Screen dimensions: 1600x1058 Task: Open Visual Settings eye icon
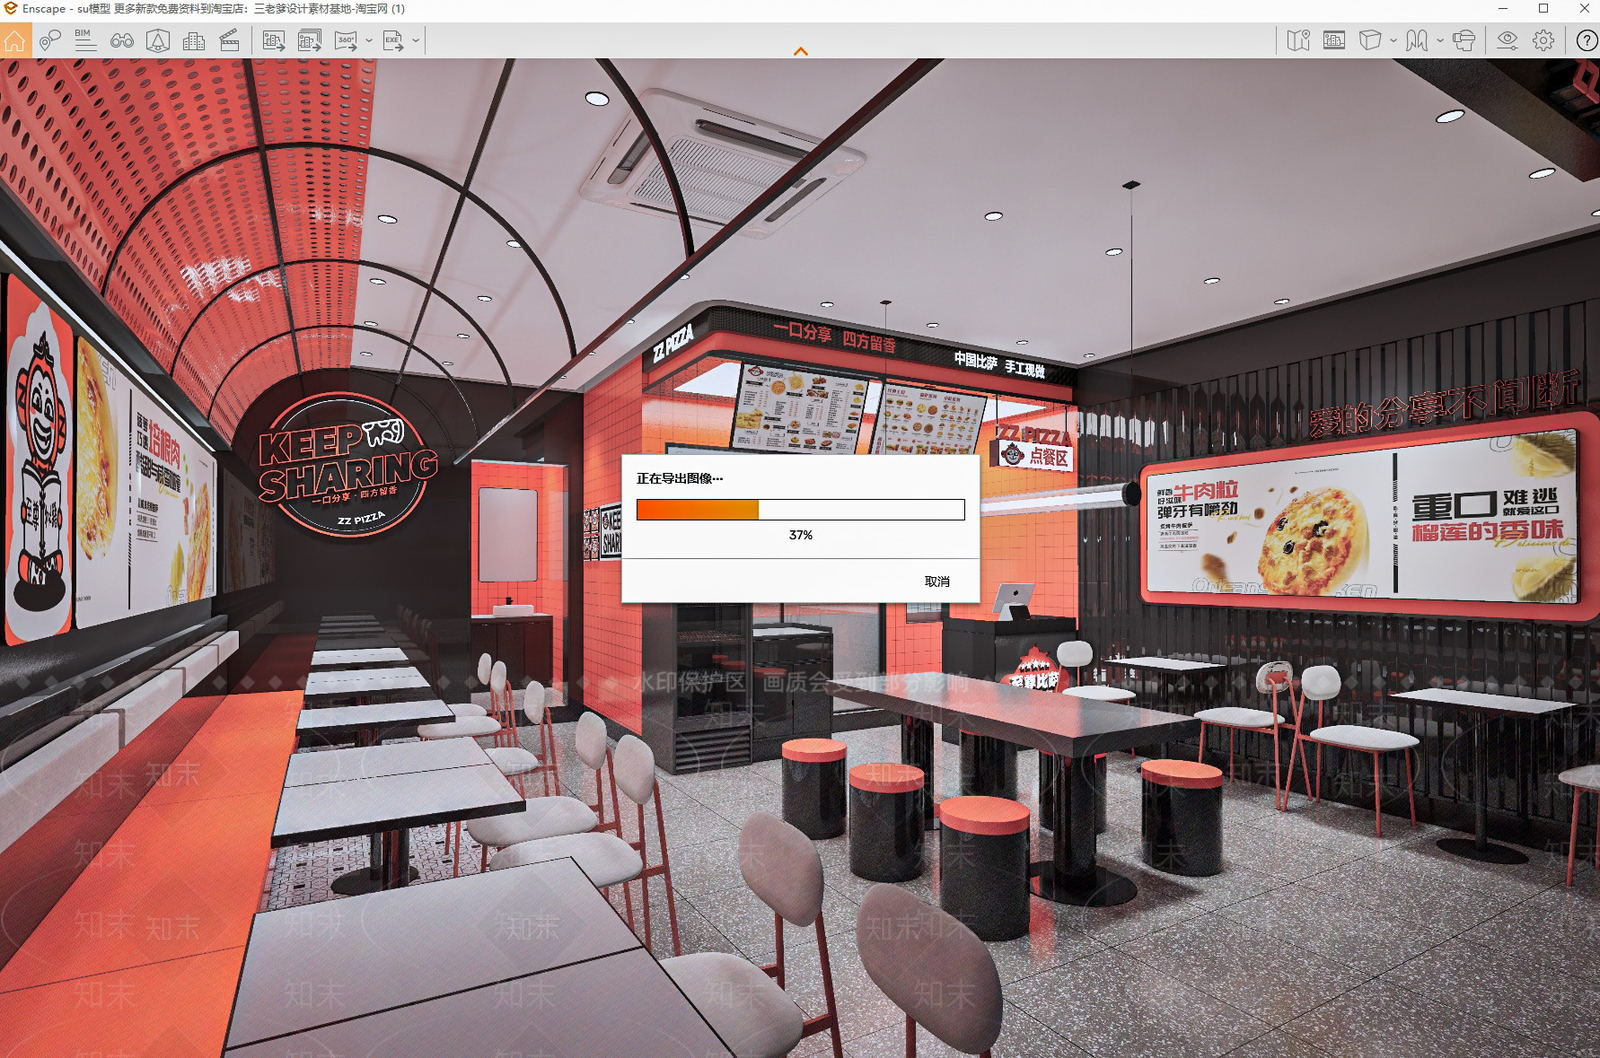point(1507,41)
